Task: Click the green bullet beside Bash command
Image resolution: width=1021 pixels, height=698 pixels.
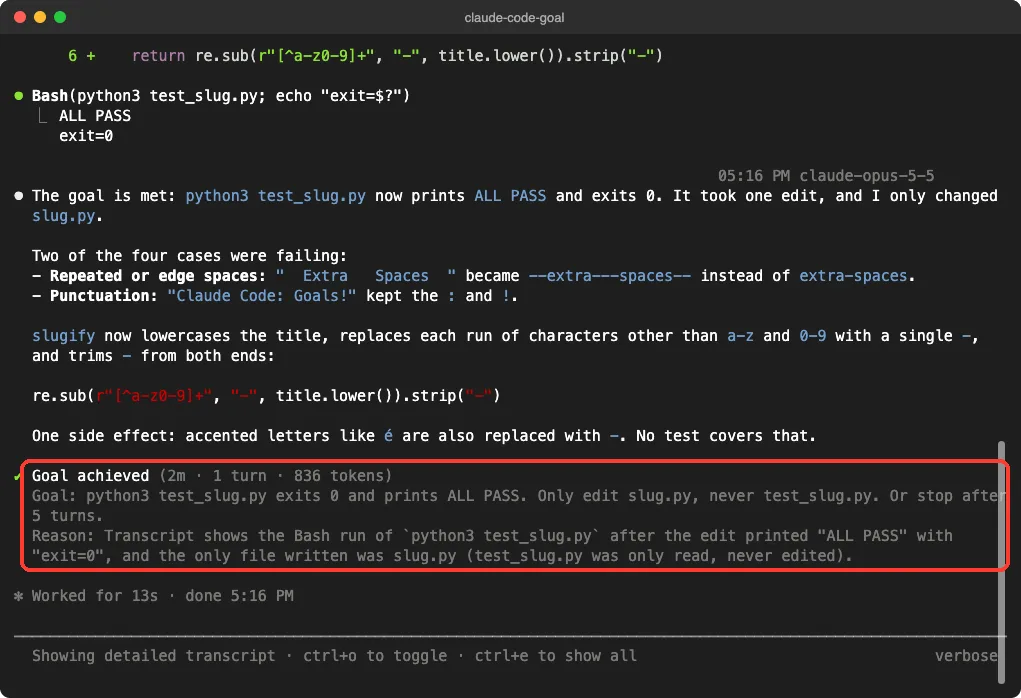Action: (19, 96)
